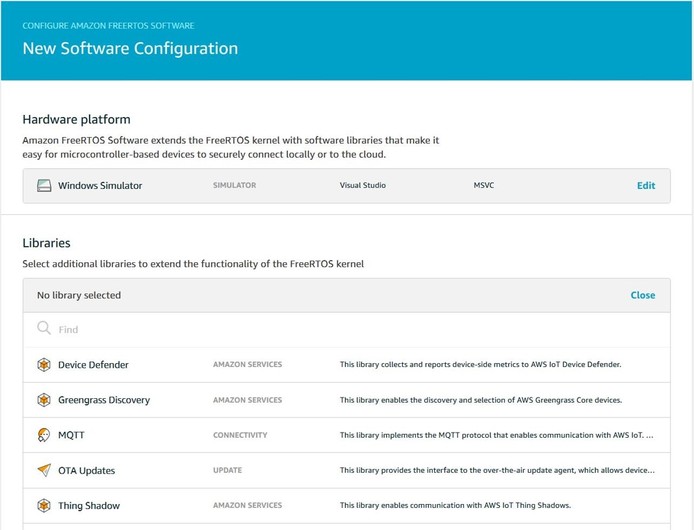Click the Visual Studio IDE label
The image size is (694, 530).
tap(363, 186)
